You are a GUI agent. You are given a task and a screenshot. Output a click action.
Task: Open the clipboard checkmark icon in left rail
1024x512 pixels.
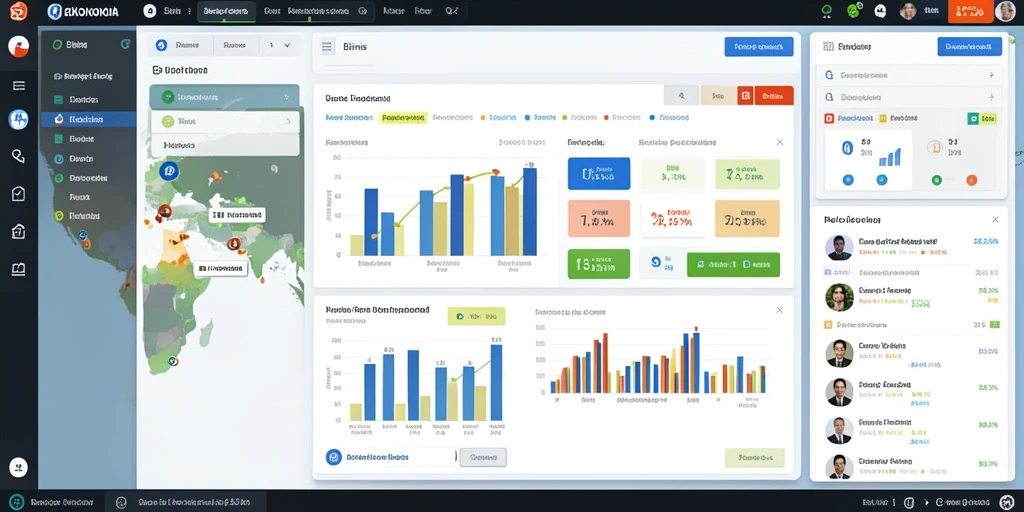coord(18,193)
